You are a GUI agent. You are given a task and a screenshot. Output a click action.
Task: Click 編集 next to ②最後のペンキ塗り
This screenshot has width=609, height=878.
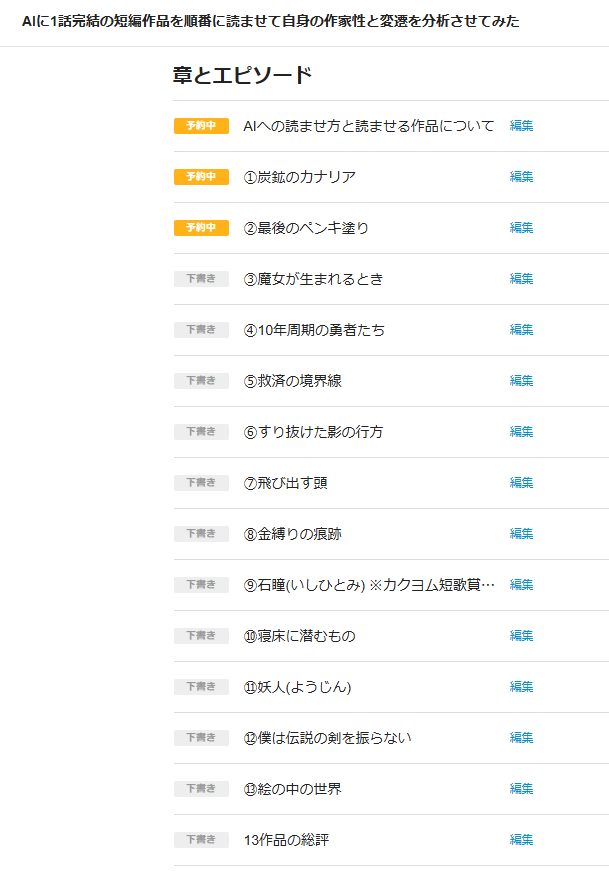coord(521,228)
